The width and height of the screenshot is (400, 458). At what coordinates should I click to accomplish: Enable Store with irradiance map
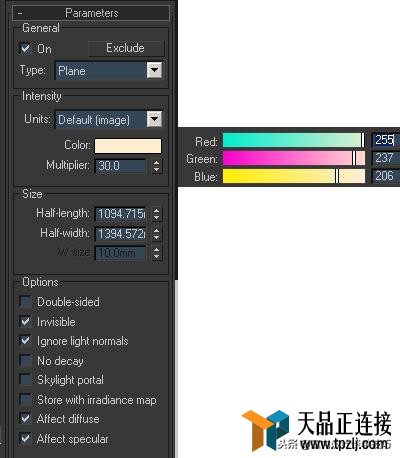point(26,399)
